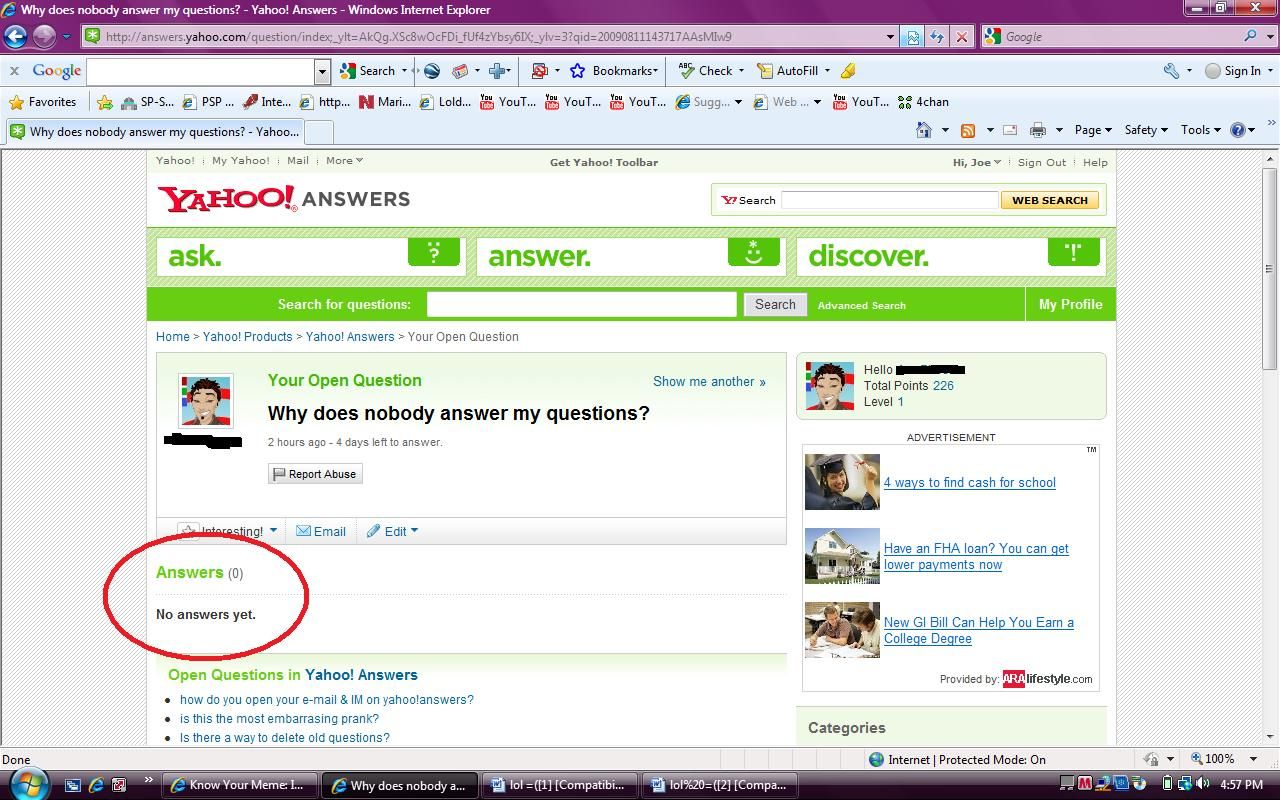Open the Mari... favorites bar bookmark
The image size is (1280, 800).
point(385,102)
